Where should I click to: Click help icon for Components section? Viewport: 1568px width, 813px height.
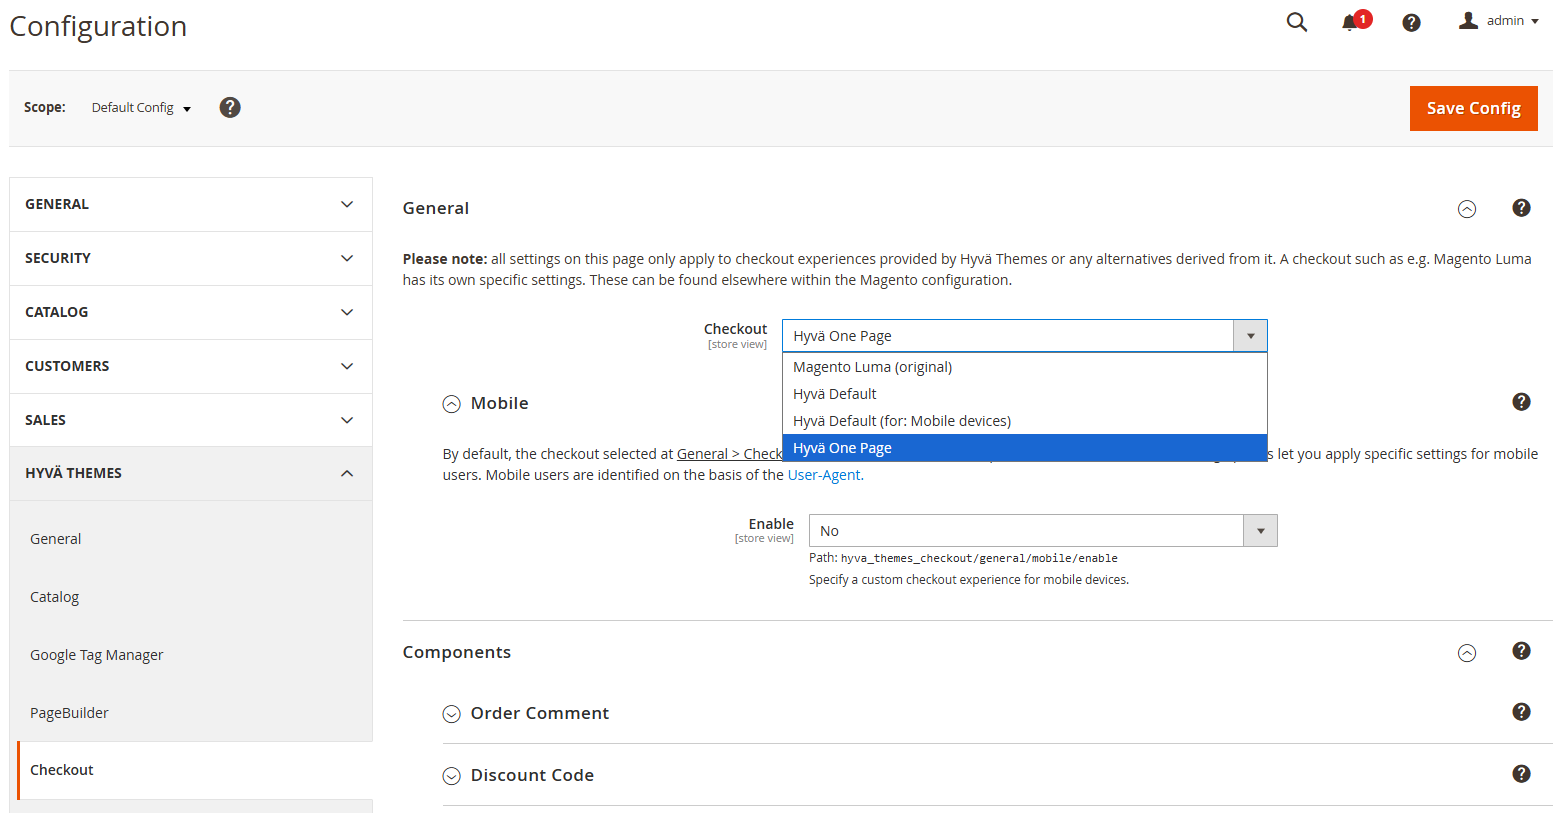pos(1521,651)
